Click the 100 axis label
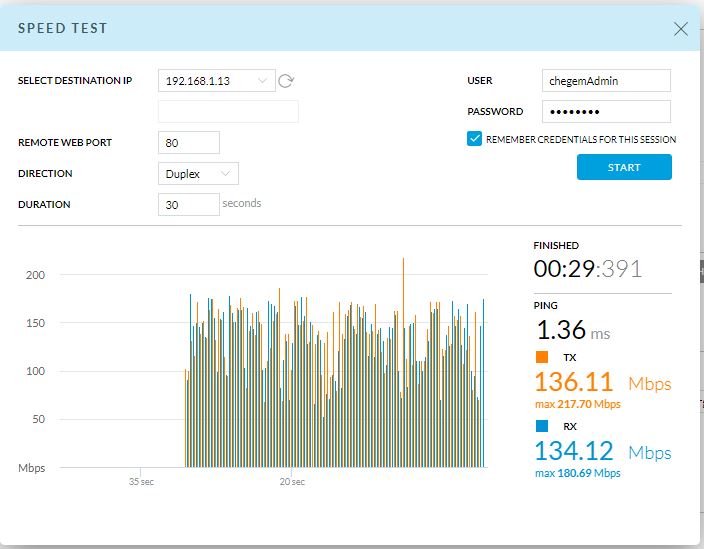704x549 pixels. tap(35, 371)
